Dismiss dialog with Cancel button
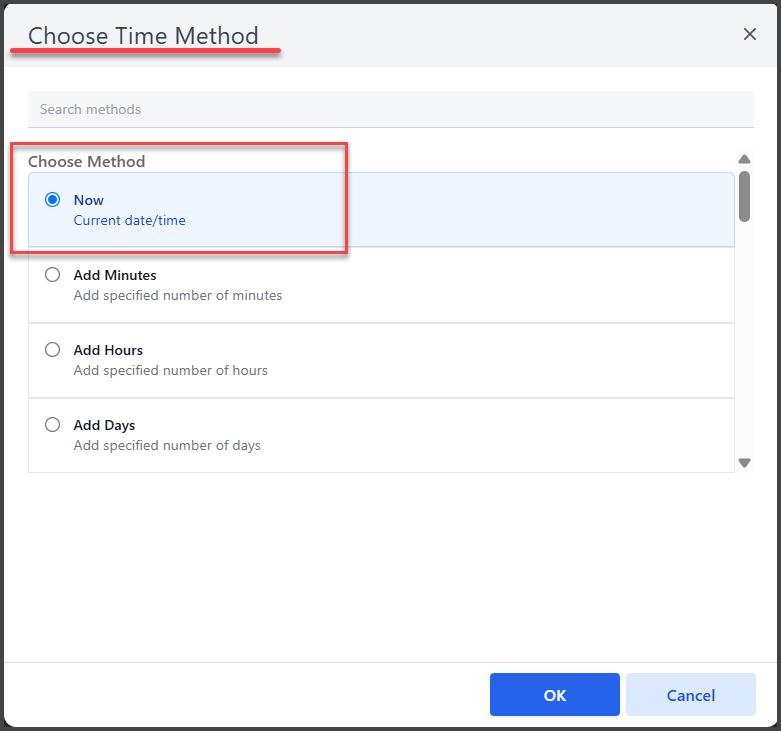Screen dimensions: 781x731 click(690, 695)
